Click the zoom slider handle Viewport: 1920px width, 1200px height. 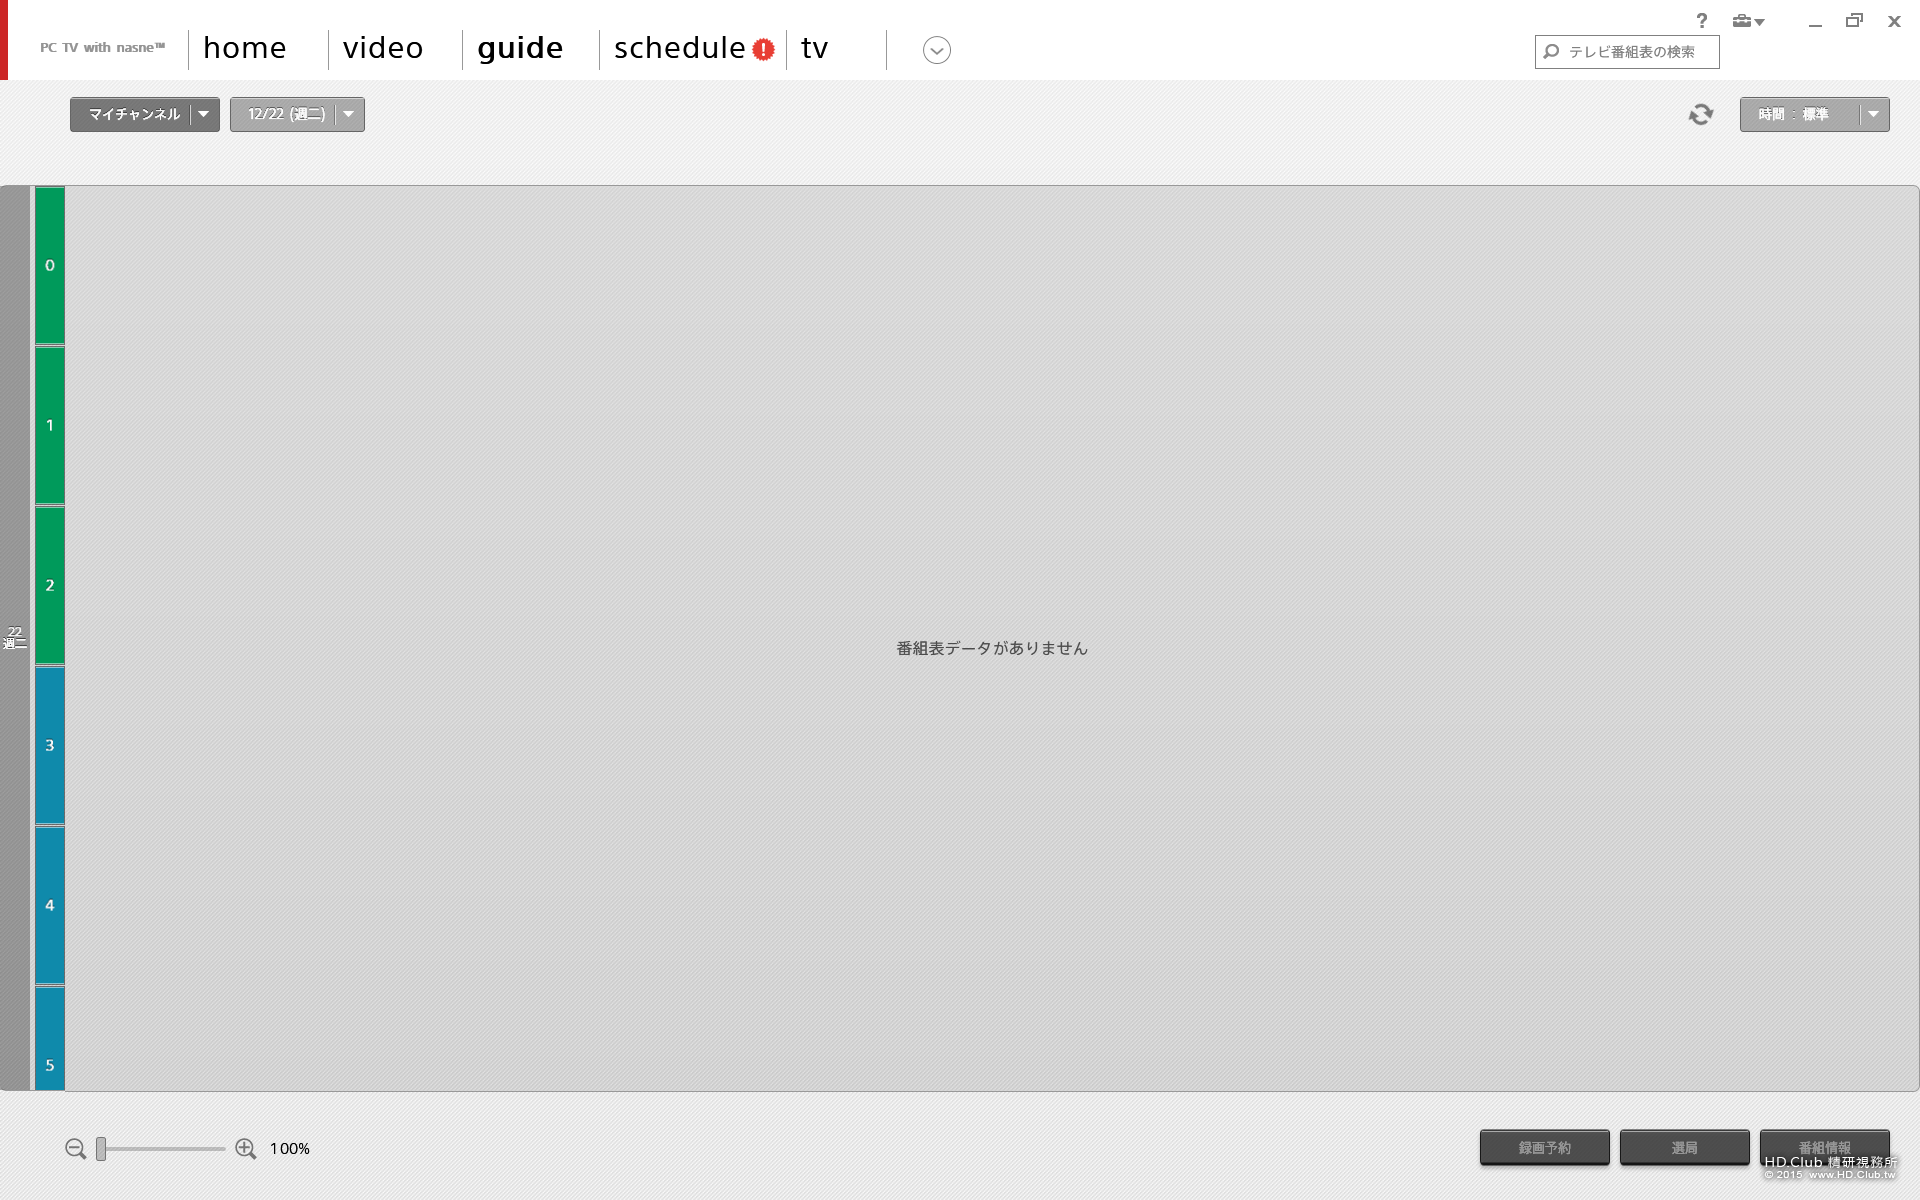coord(101,1149)
